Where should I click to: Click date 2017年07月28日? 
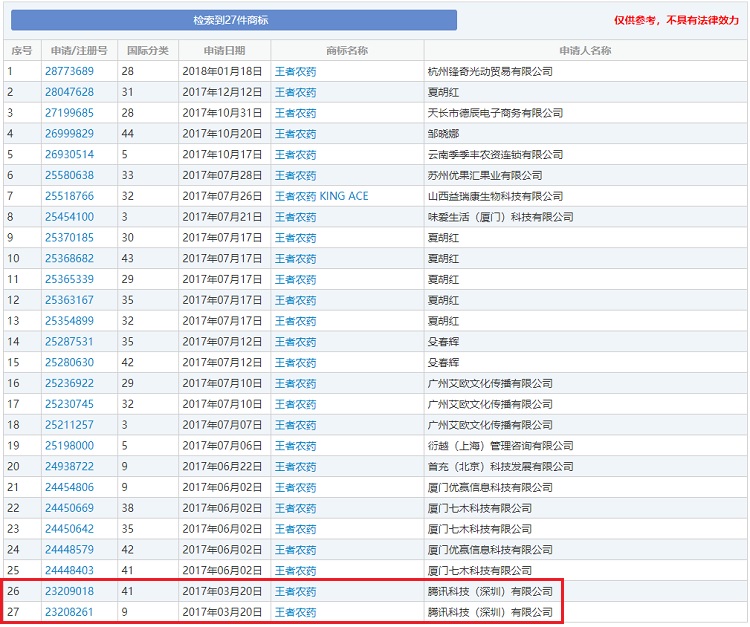pyautogui.click(x=222, y=175)
